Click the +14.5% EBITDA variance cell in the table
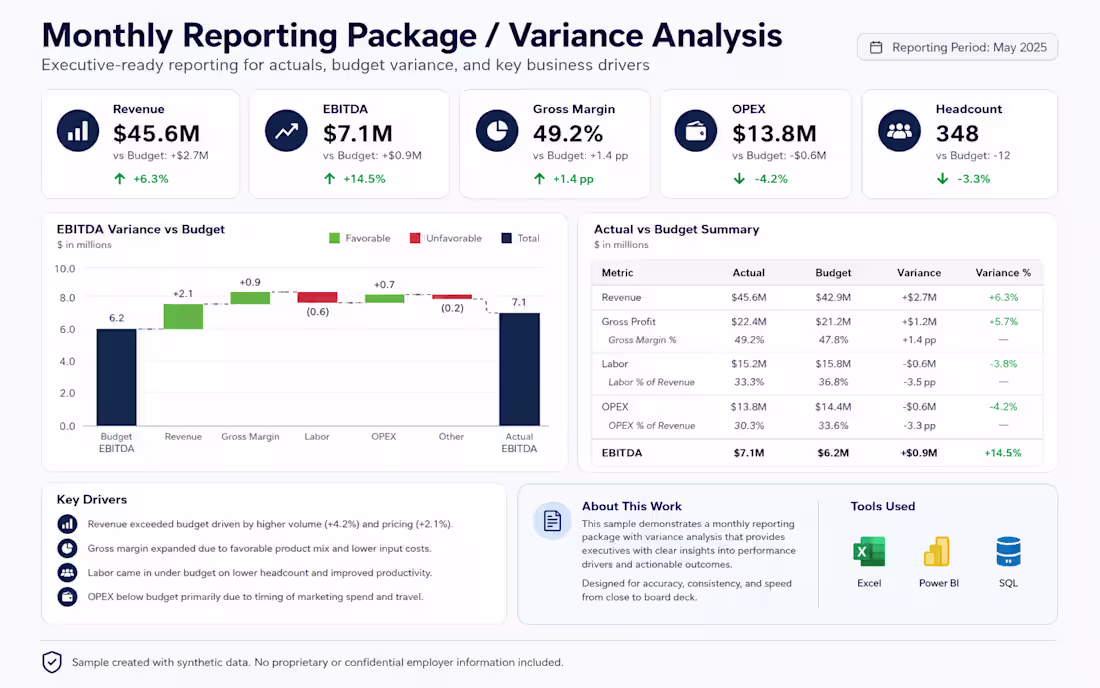The width and height of the screenshot is (1100, 688). (x=1003, y=453)
